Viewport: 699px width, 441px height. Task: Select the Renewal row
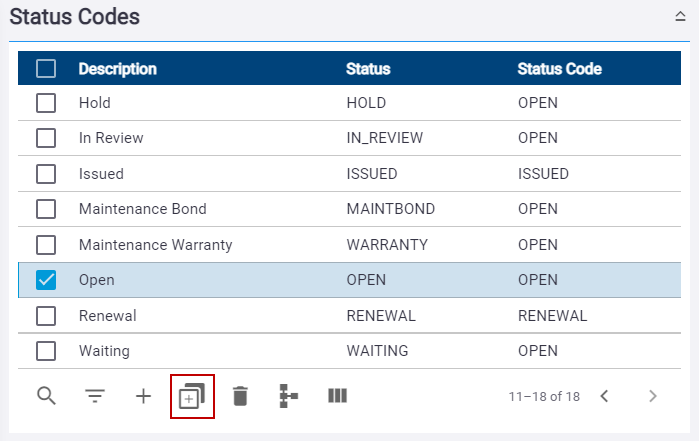[350, 316]
